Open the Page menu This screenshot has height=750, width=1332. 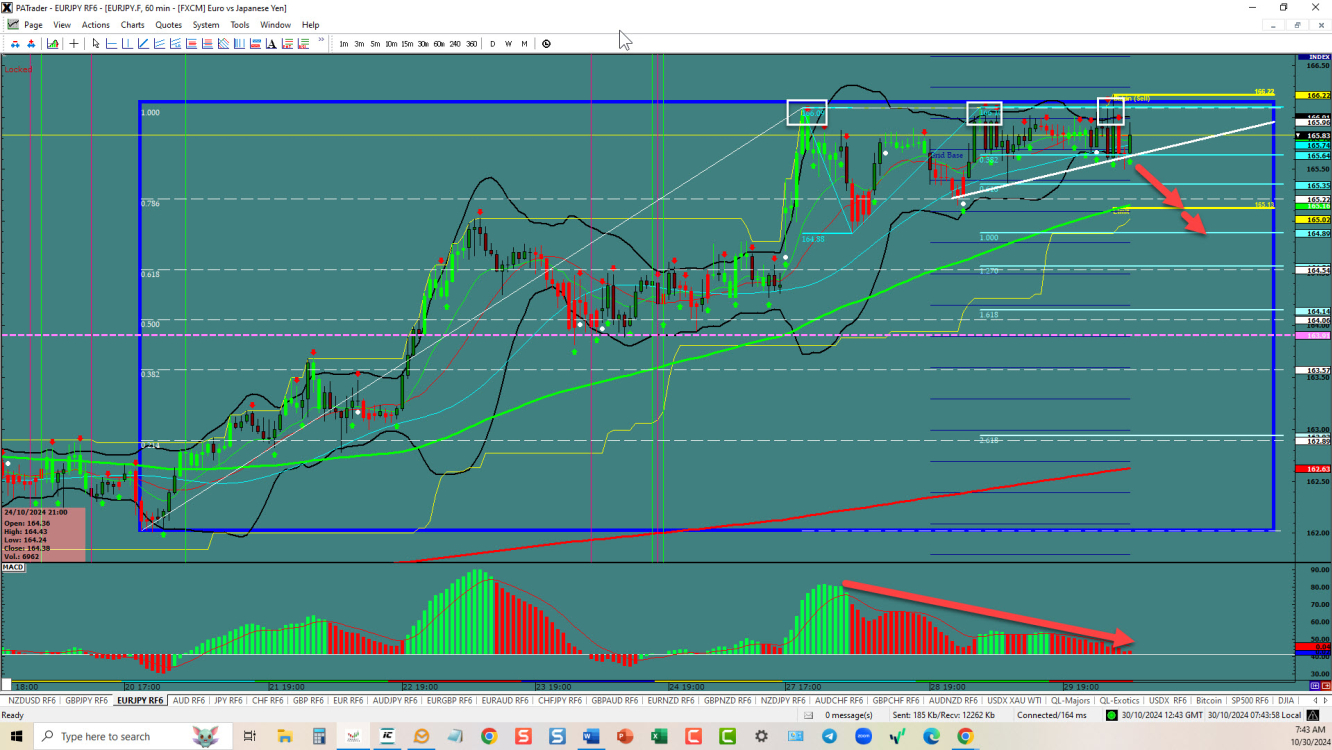[33, 24]
